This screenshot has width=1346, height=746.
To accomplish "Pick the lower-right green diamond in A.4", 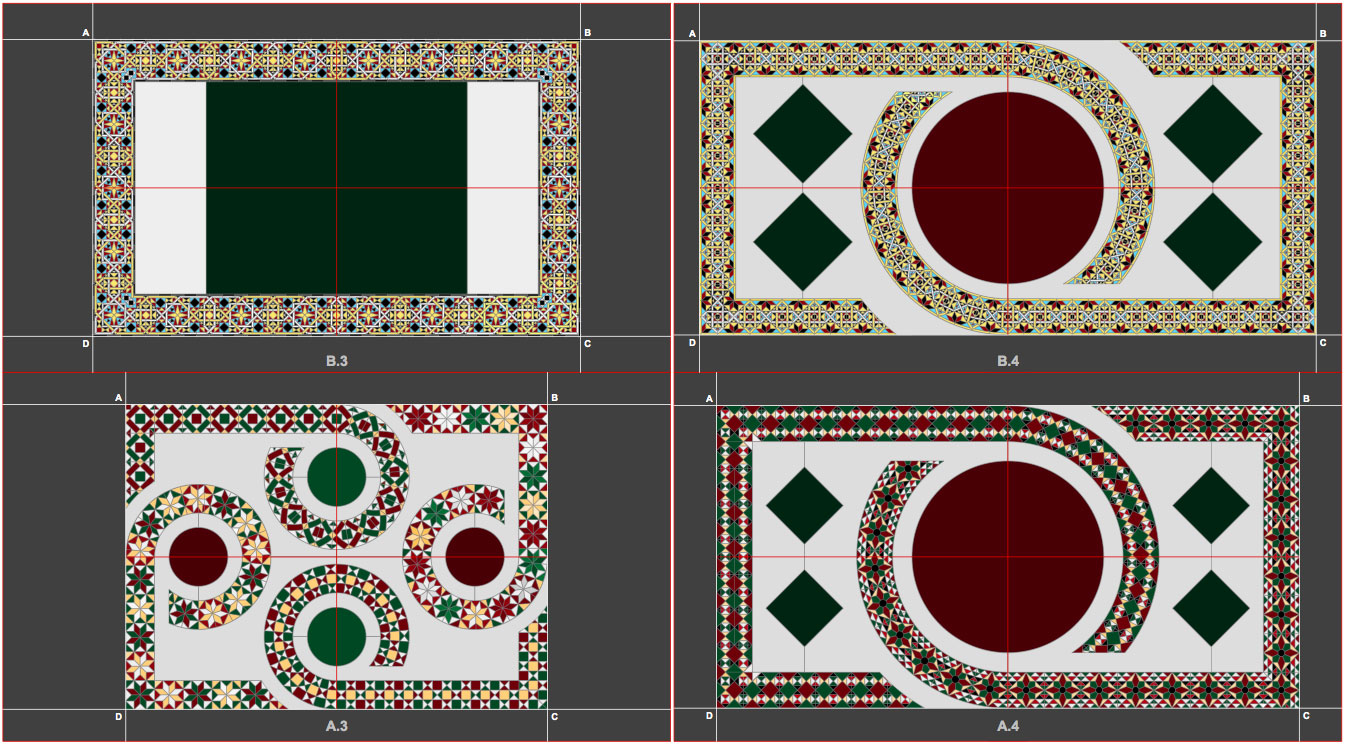I will 1211,608.
